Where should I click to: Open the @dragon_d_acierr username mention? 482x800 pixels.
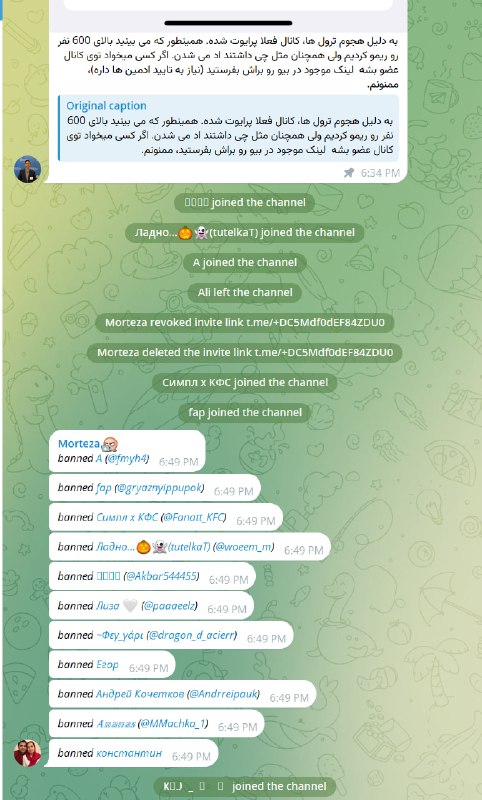pos(192,635)
